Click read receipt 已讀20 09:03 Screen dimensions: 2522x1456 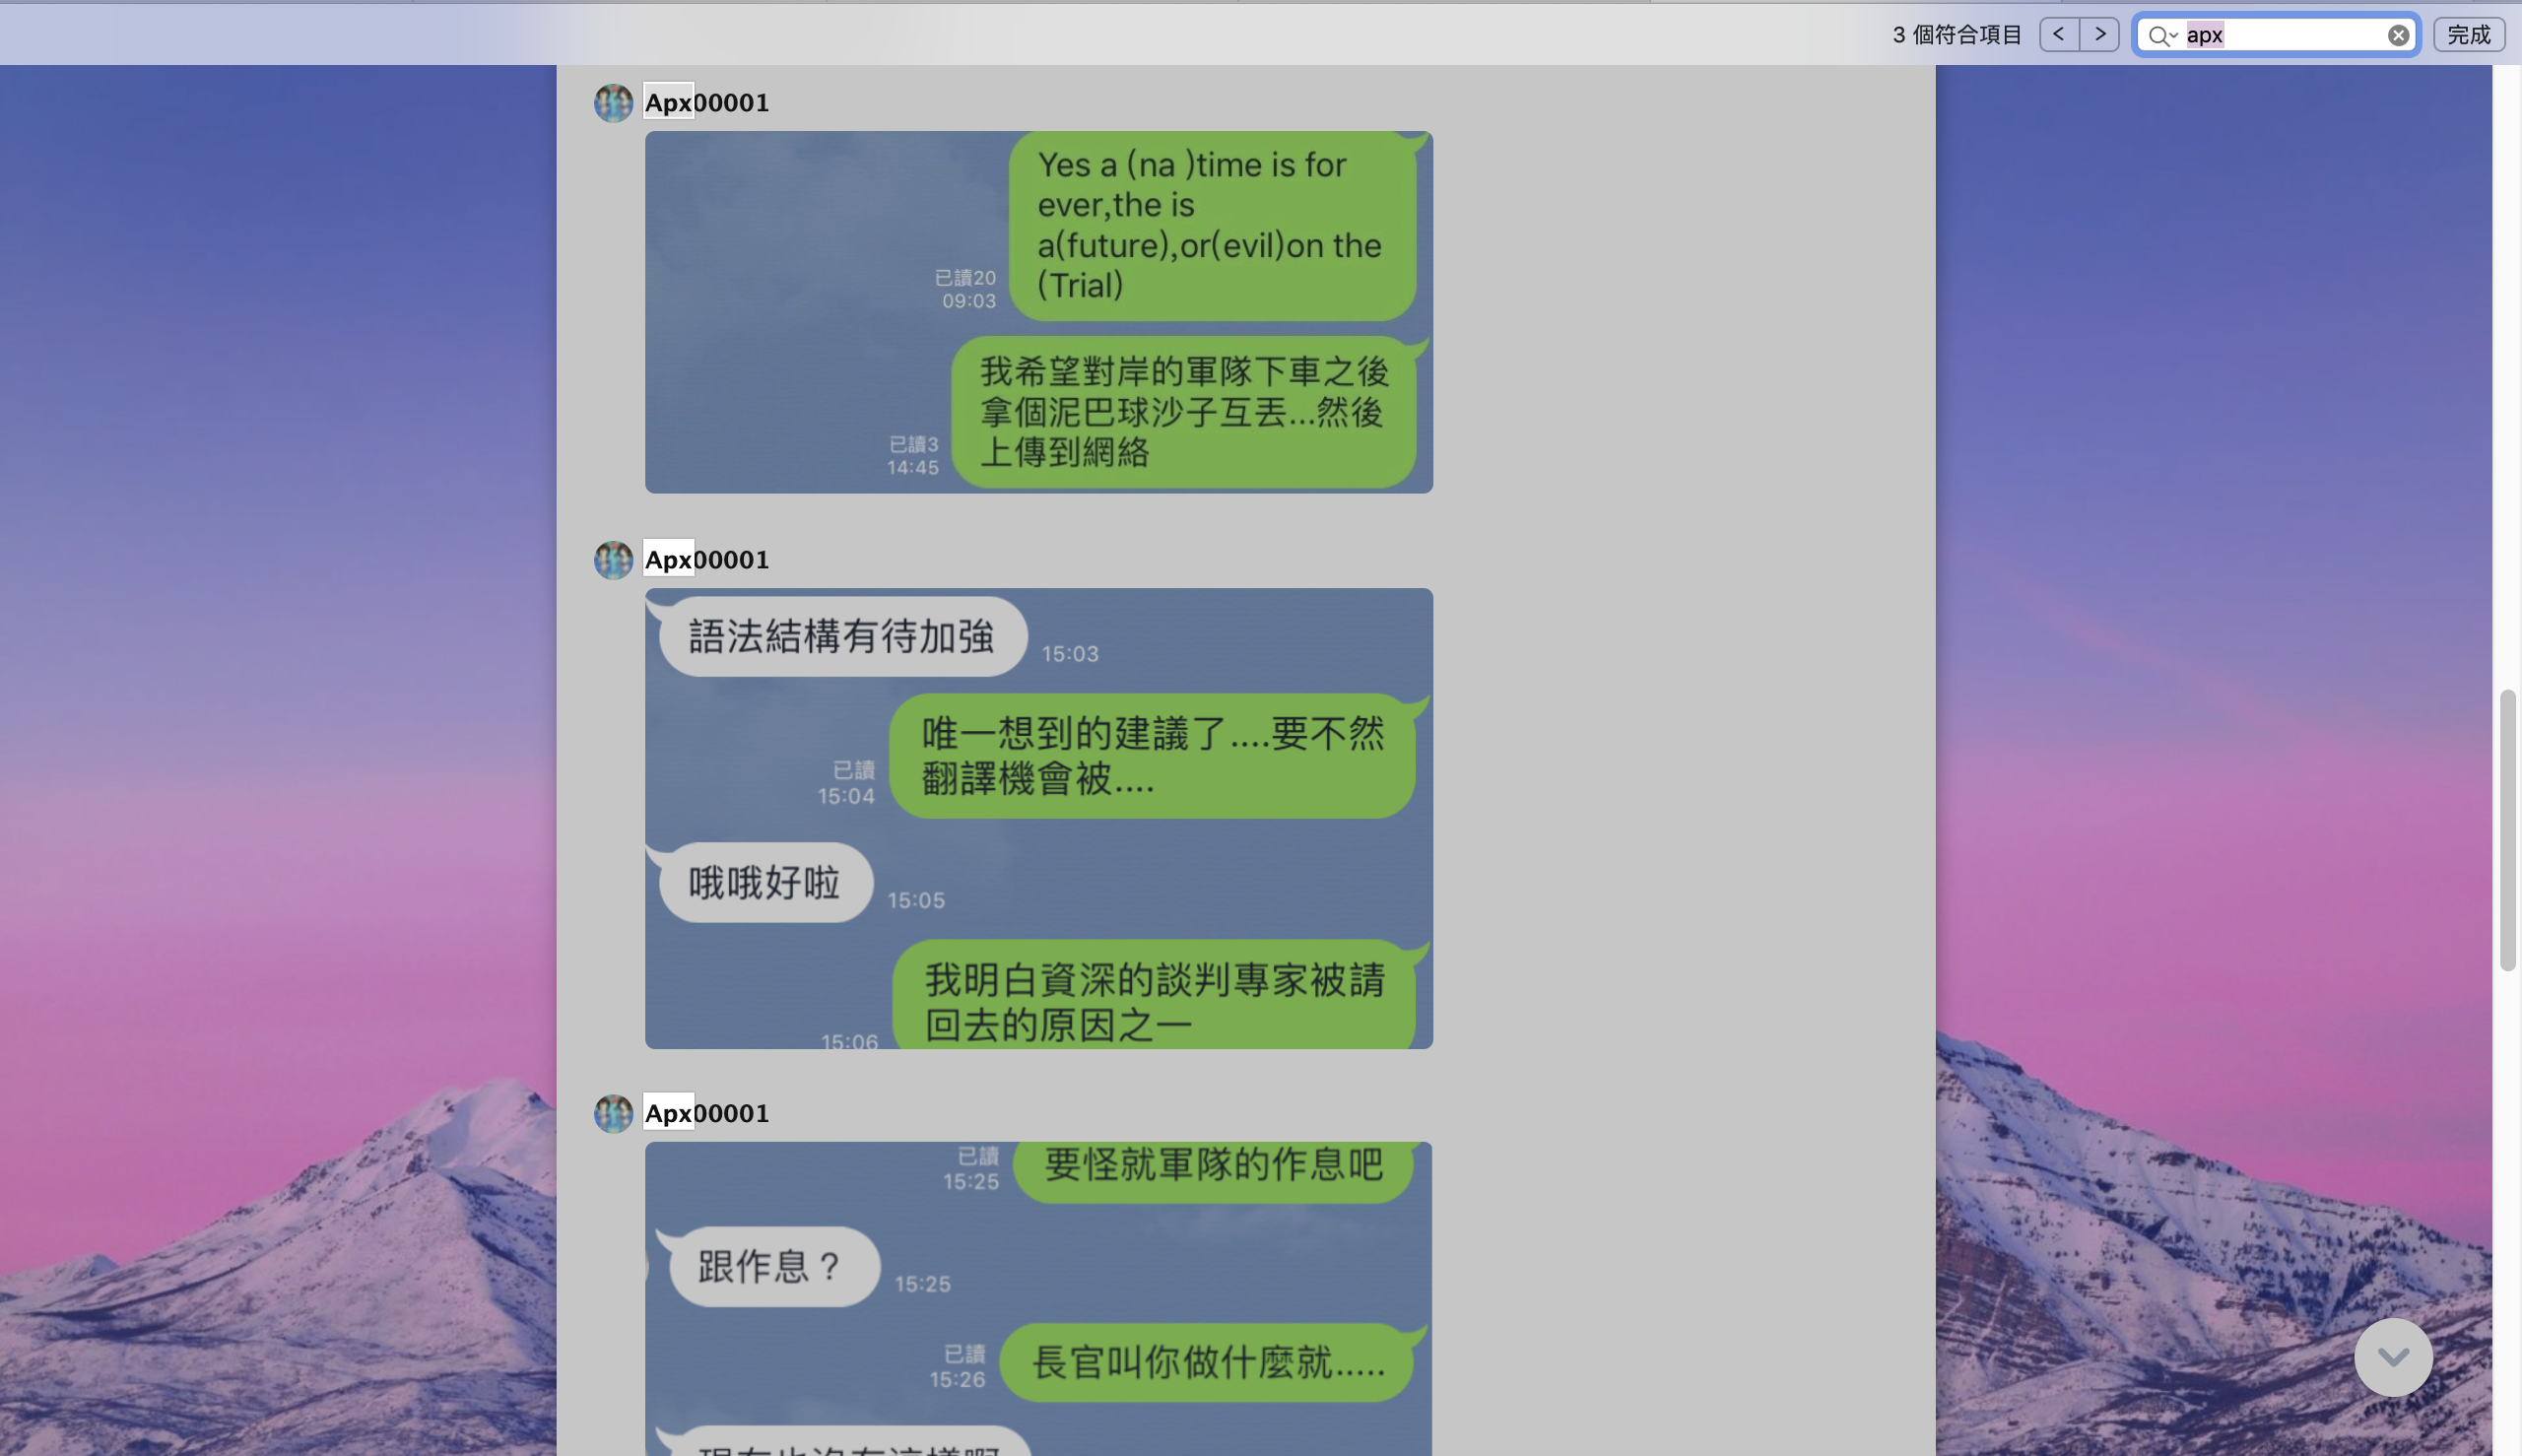[965, 289]
